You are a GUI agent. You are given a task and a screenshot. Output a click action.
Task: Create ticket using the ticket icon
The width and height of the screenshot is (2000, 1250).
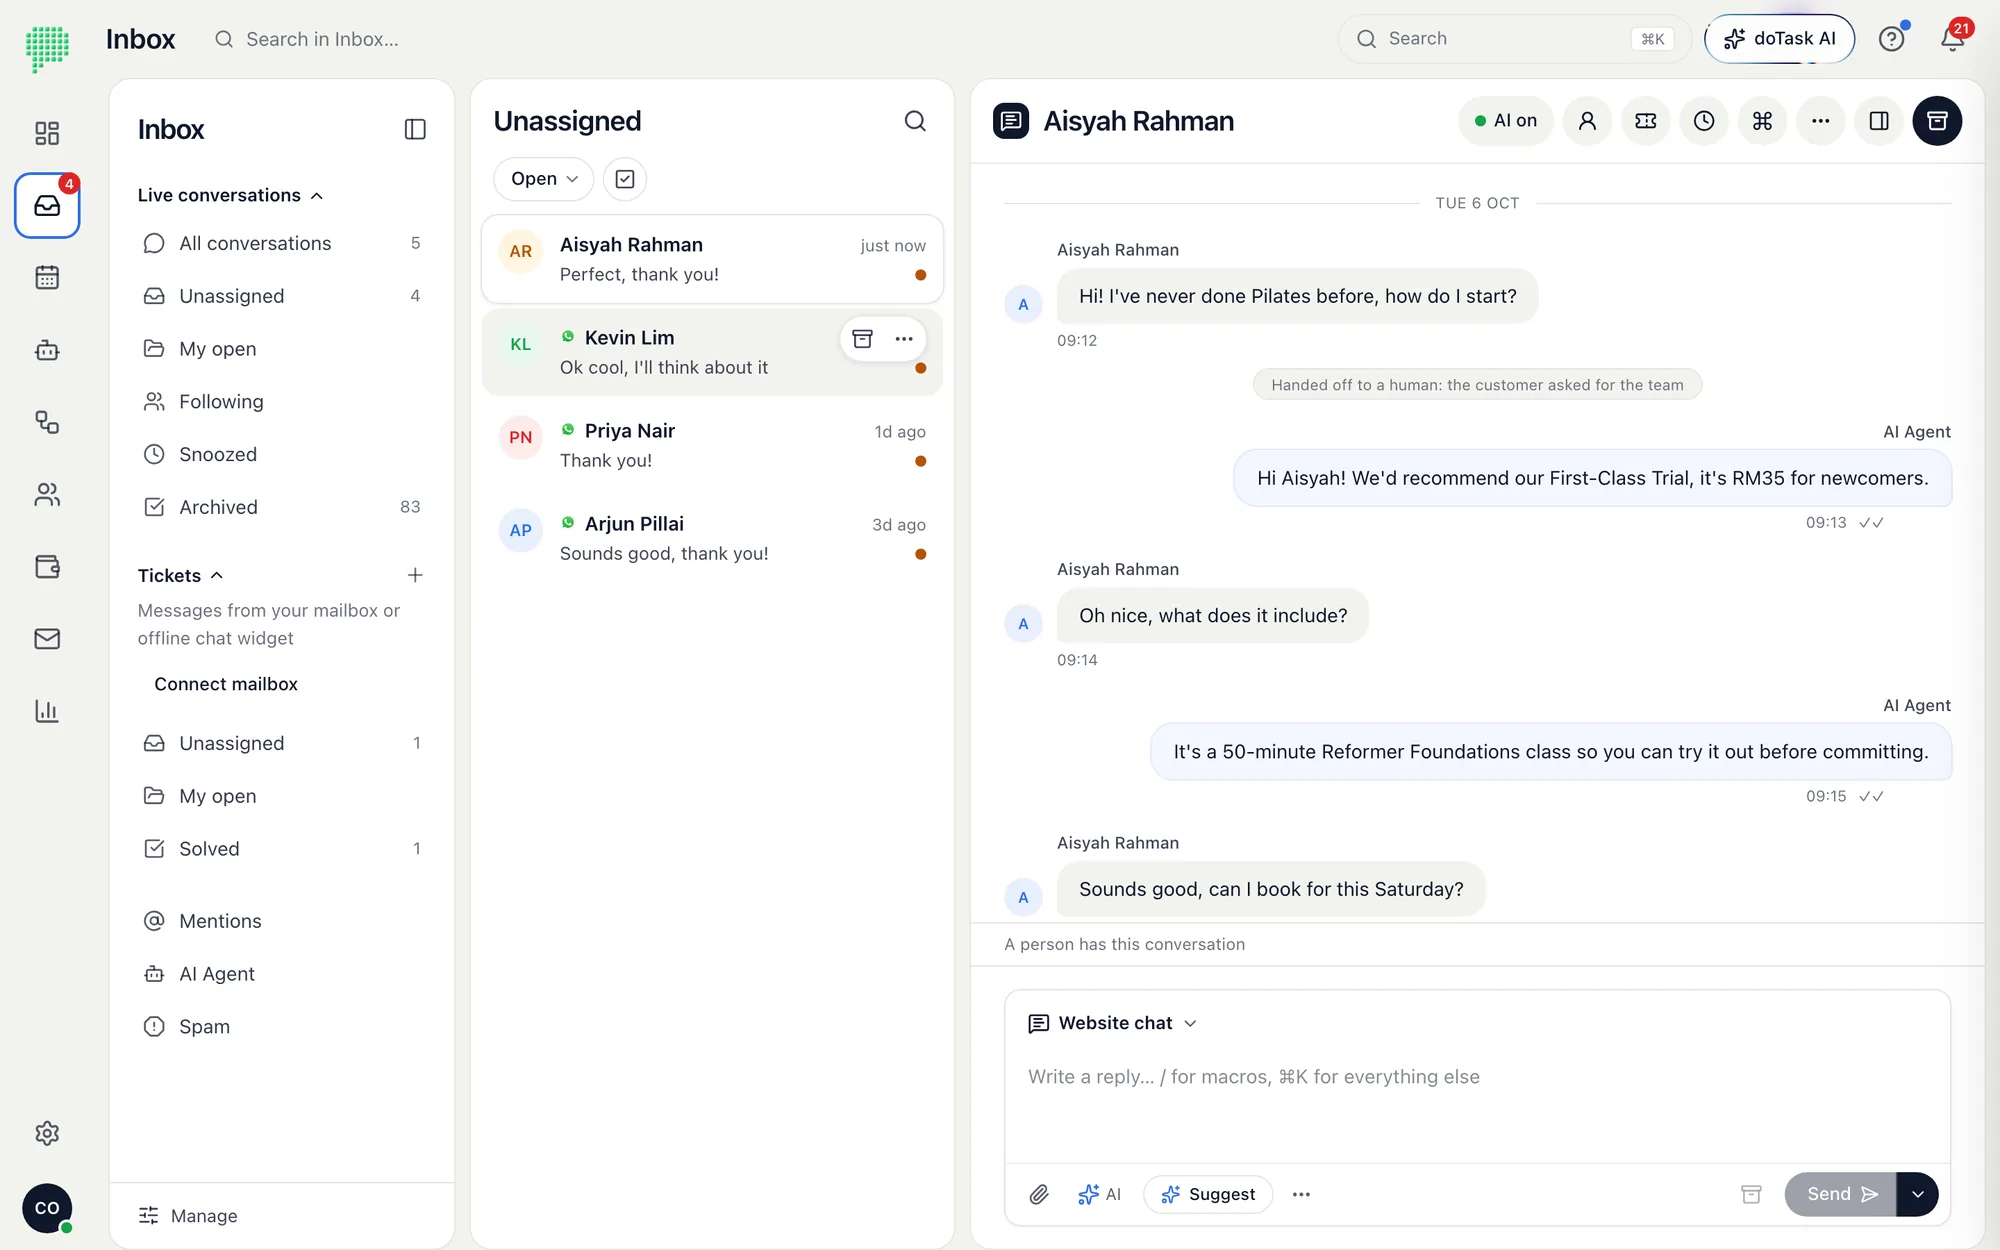click(x=1646, y=121)
